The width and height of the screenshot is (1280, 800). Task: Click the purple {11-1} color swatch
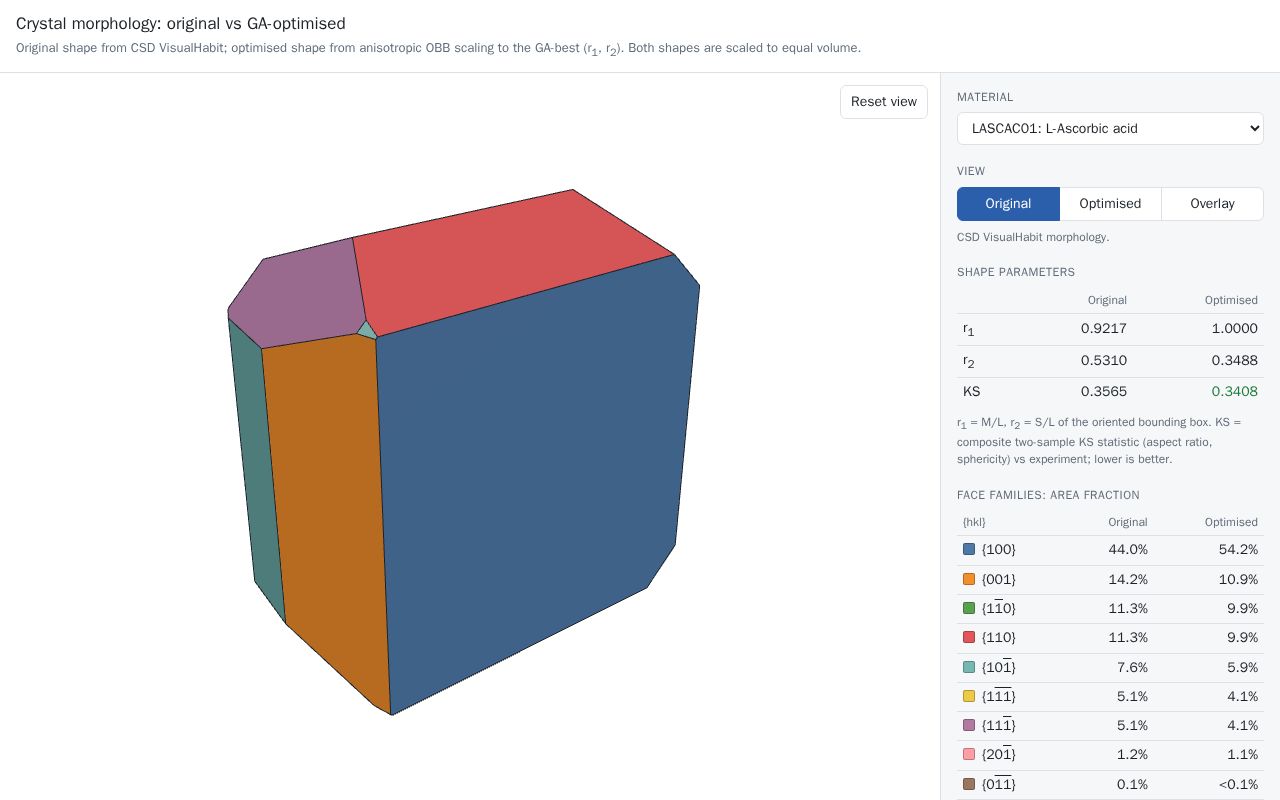coord(969,725)
